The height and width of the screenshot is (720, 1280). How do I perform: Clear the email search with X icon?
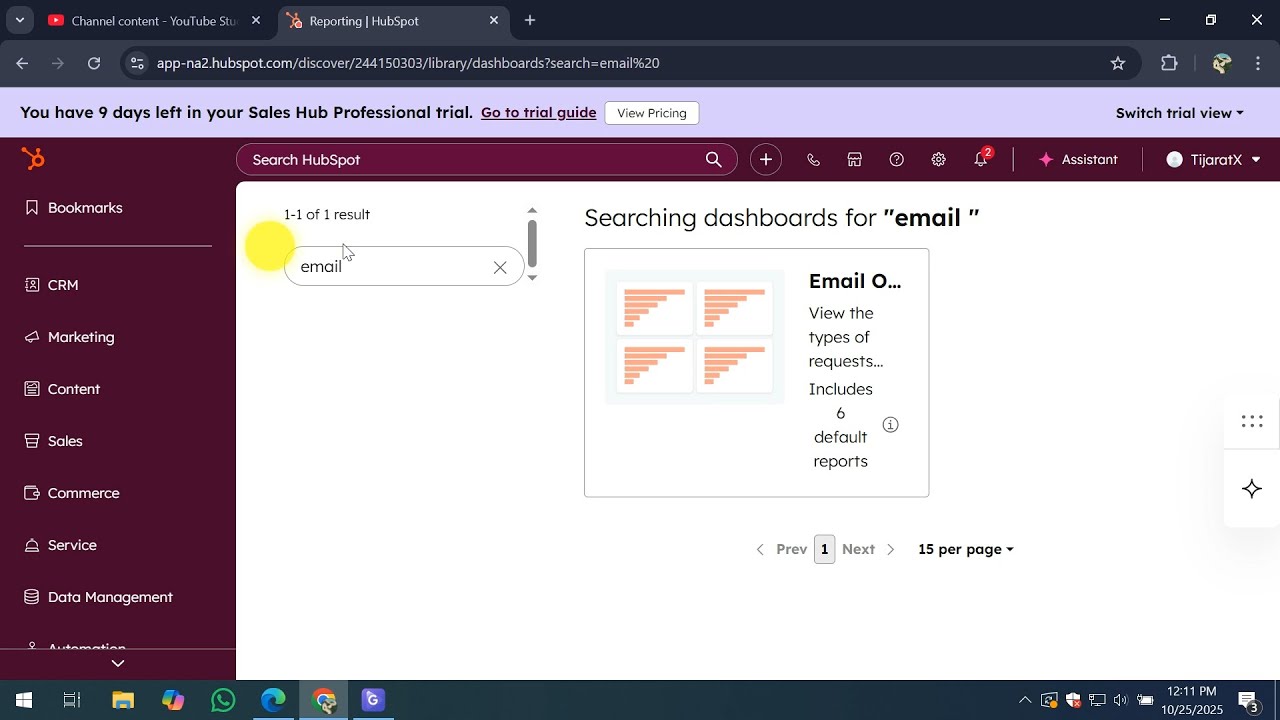pyautogui.click(x=500, y=267)
